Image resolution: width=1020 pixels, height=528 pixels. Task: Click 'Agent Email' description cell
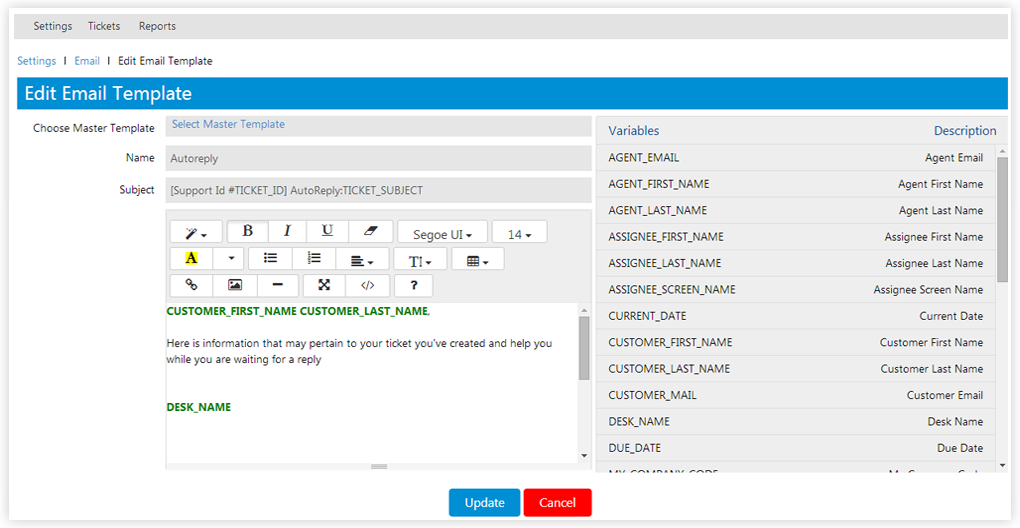954,158
